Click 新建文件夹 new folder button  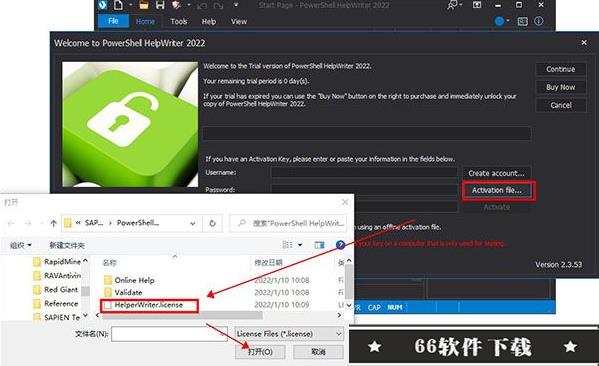(x=67, y=245)
